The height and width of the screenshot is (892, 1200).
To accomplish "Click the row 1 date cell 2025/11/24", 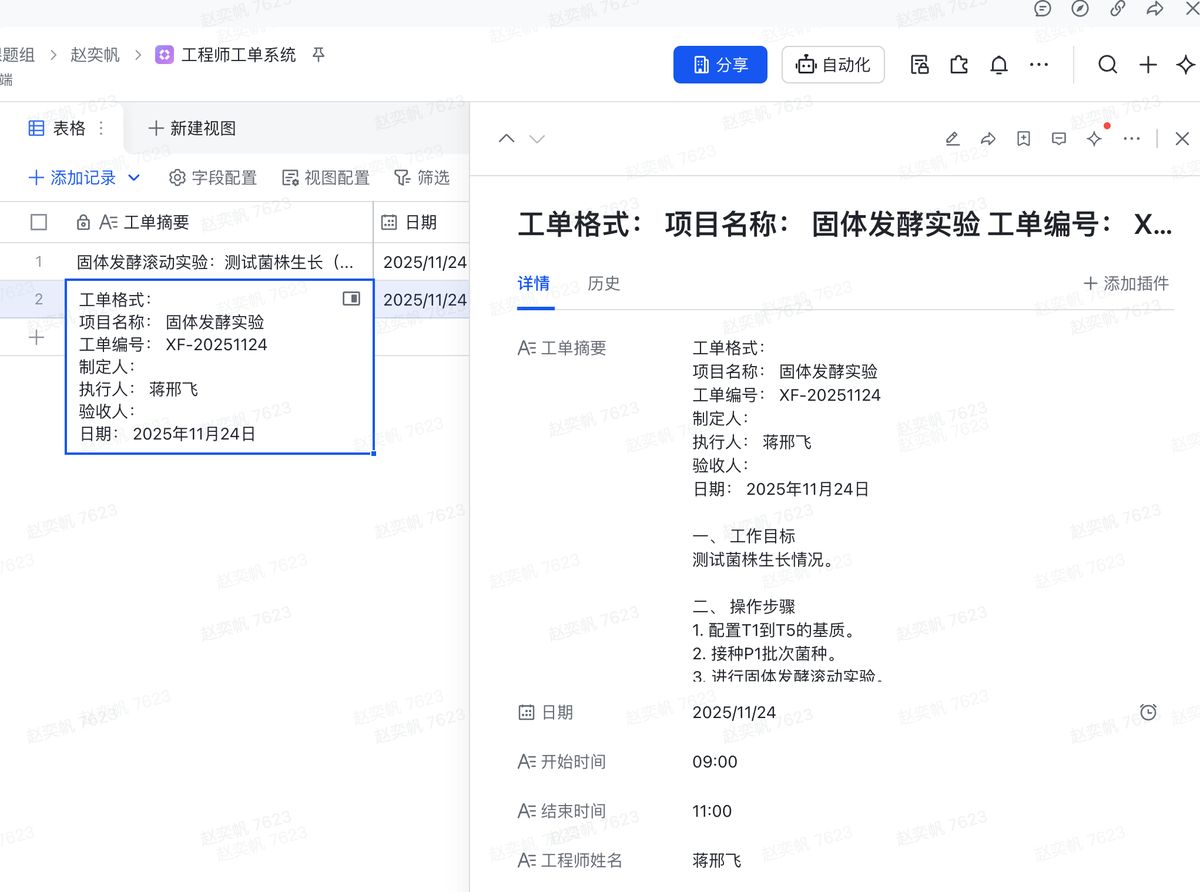I will tap(421, 262).
